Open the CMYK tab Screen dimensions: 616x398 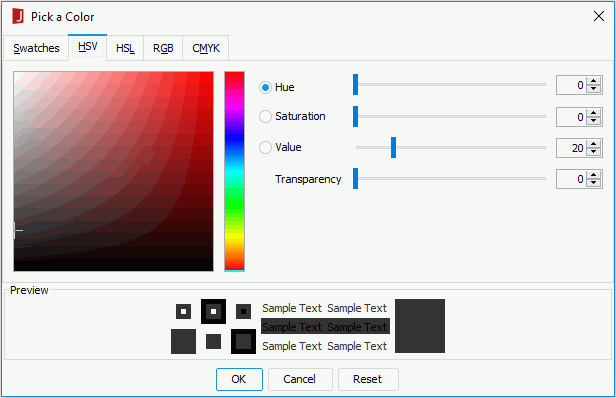coord(206,48)
